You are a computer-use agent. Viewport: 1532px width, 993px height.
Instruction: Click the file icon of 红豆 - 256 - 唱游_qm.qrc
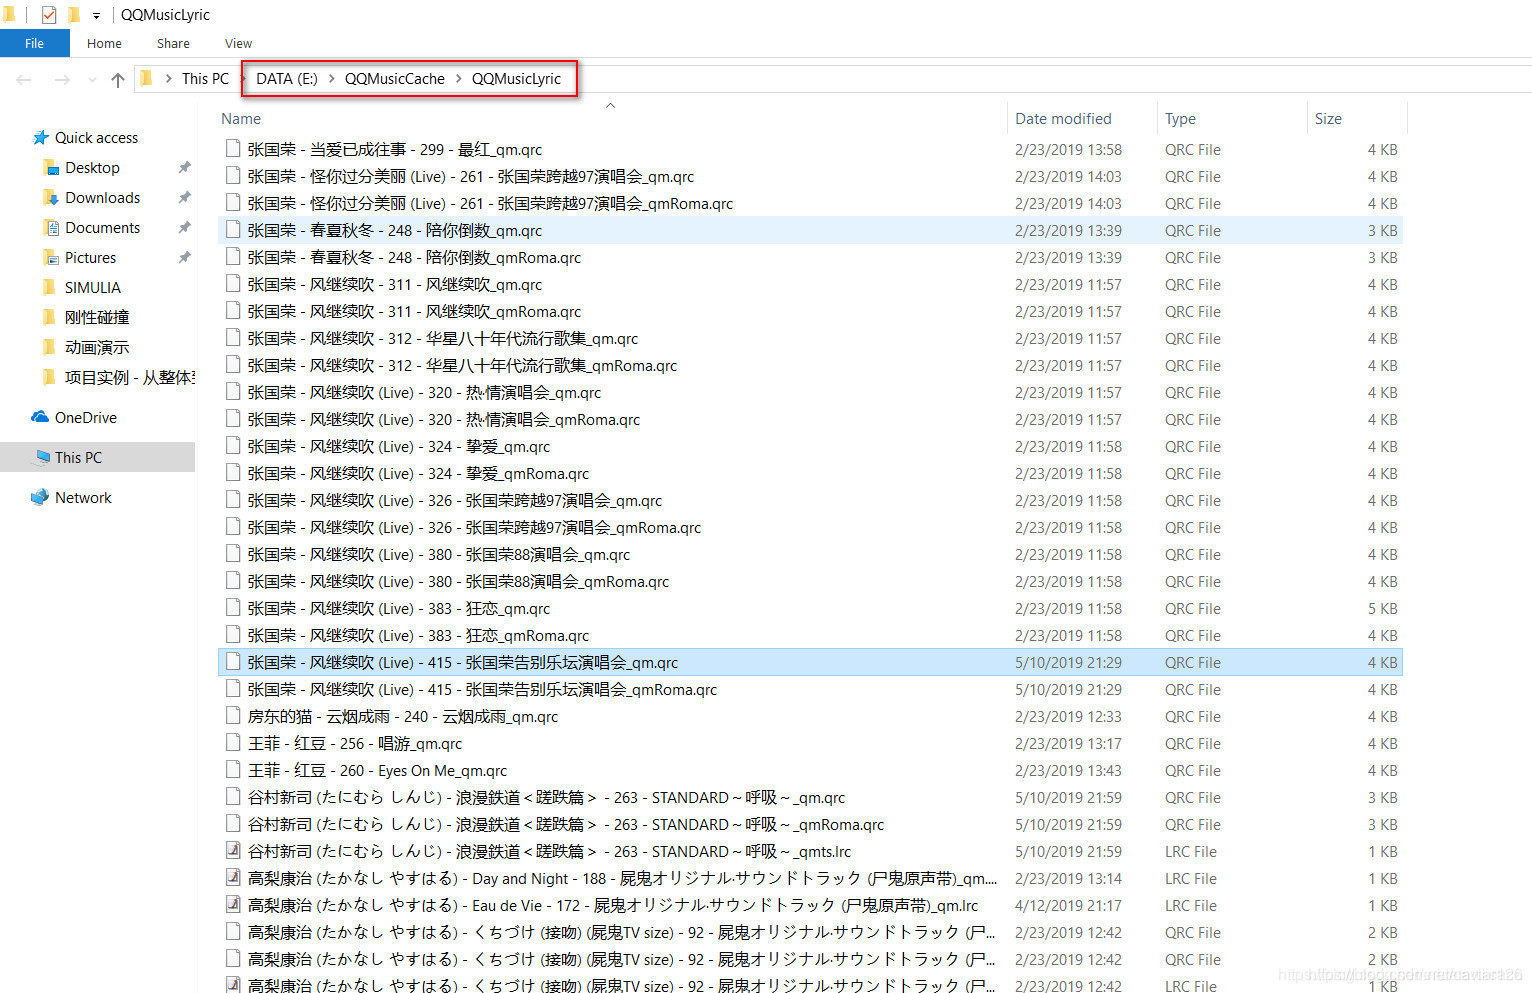pos(233,742)
